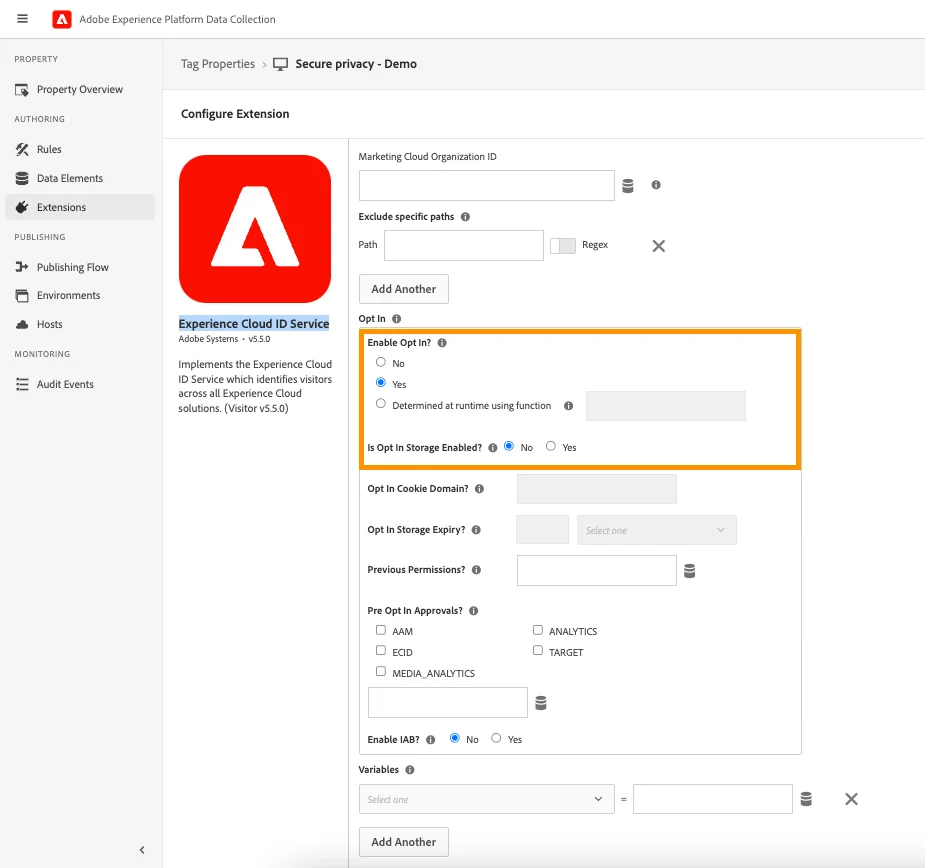Click Add Another below the Path field
Viewport: 925px width, 868px height.
tap(403, 289)
